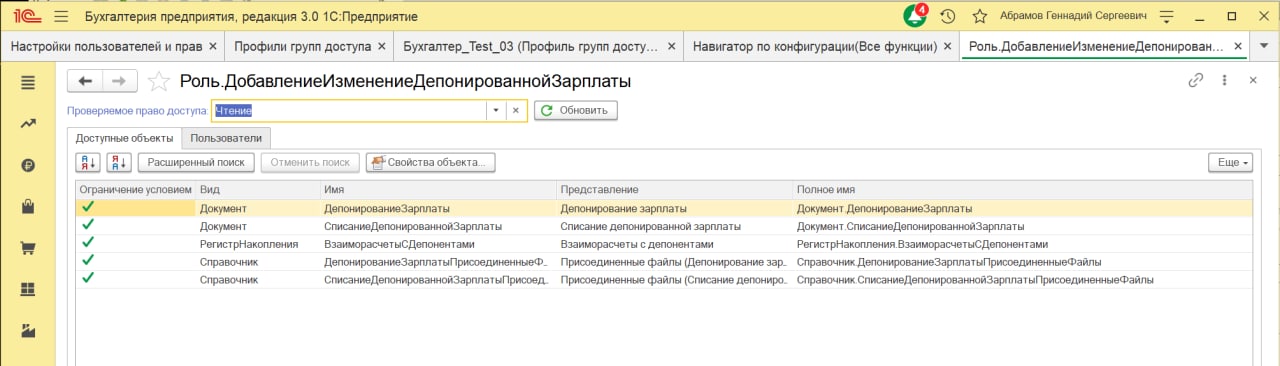Select the Доступные объекты tab
Screen dimensions: 1280x366
(x=124, y=138)
